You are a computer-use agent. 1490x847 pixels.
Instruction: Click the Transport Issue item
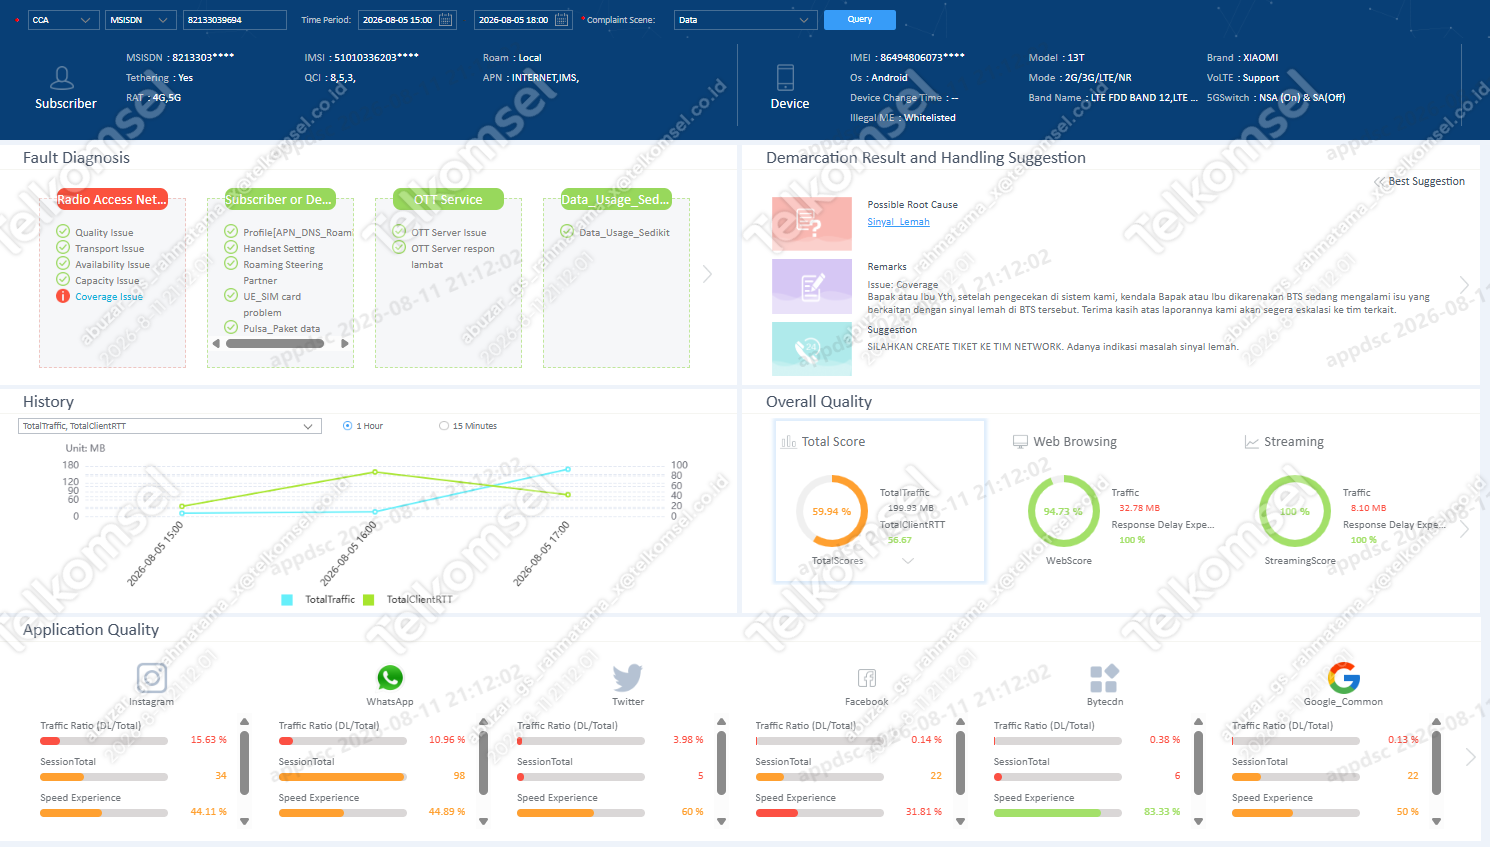coord(109,248)
